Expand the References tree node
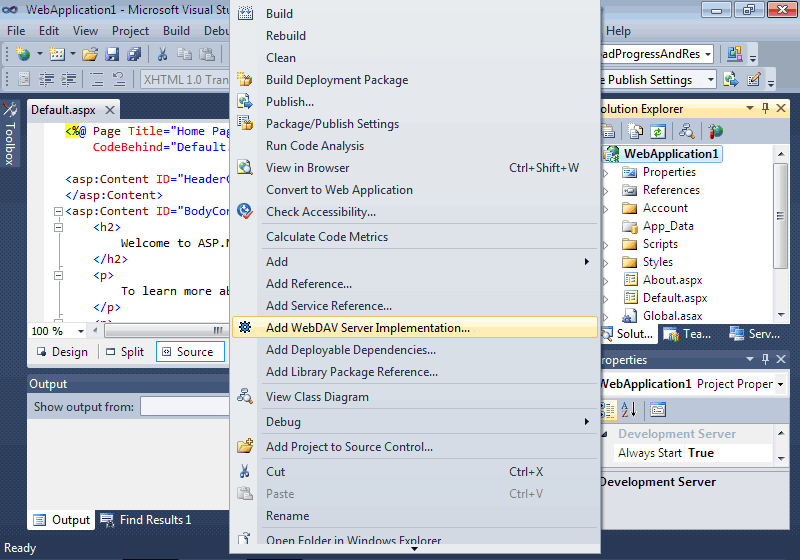 [x=606, y=191]
